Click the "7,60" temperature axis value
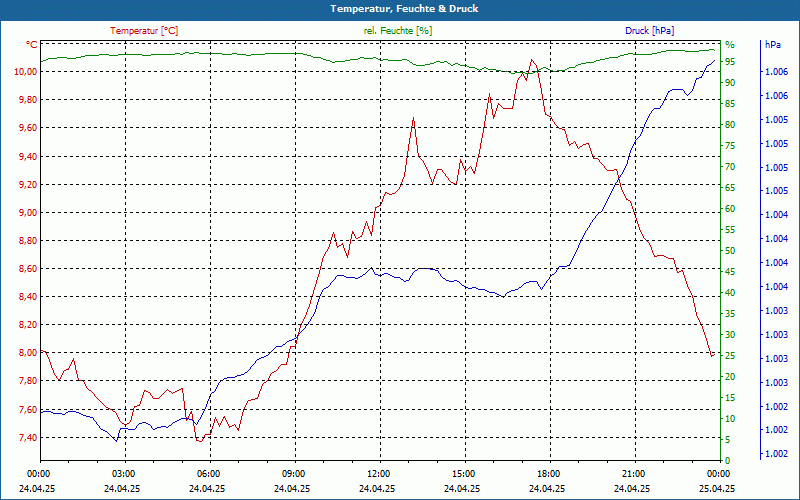Image resolution: width=800 pixels, height=500 pixels. [x=28, y=410]
